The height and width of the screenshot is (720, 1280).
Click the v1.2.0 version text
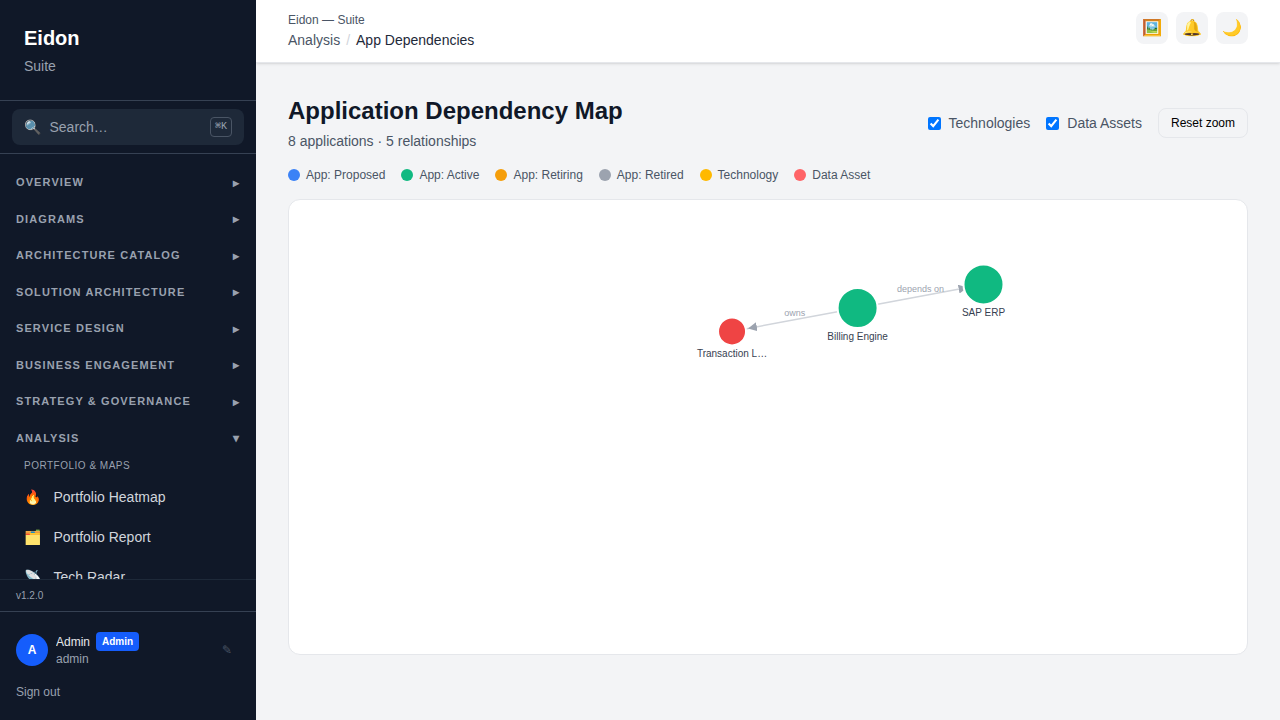[30, 595]
